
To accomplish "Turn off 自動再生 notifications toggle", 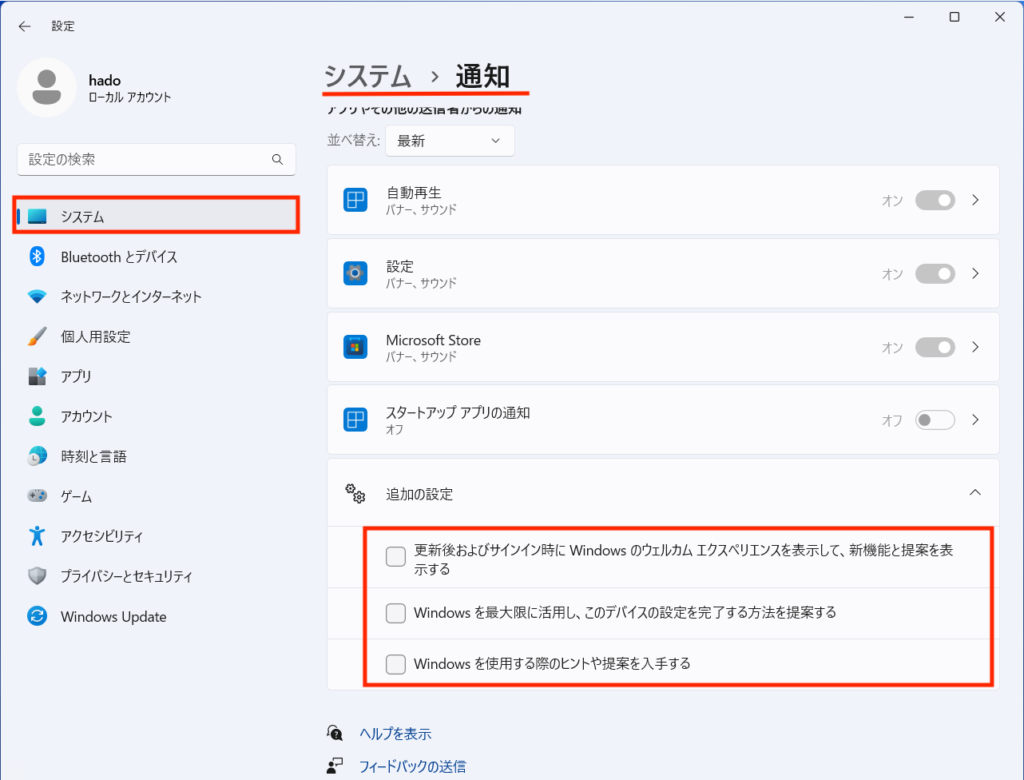I will pos(935,200).
